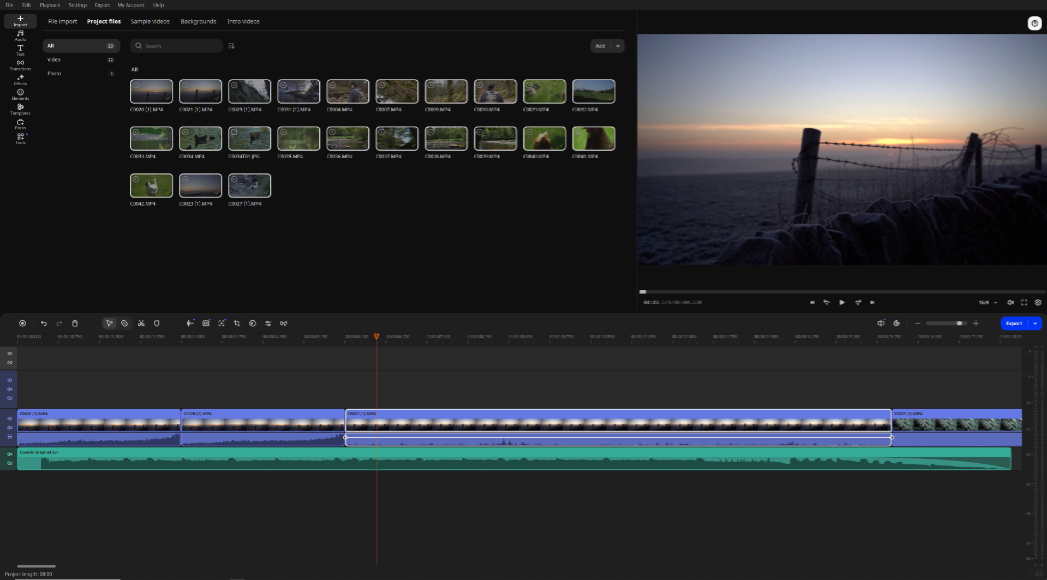Zoom in the timeline with the plus icon
The image size is (1047, 580).
point(976,323)
